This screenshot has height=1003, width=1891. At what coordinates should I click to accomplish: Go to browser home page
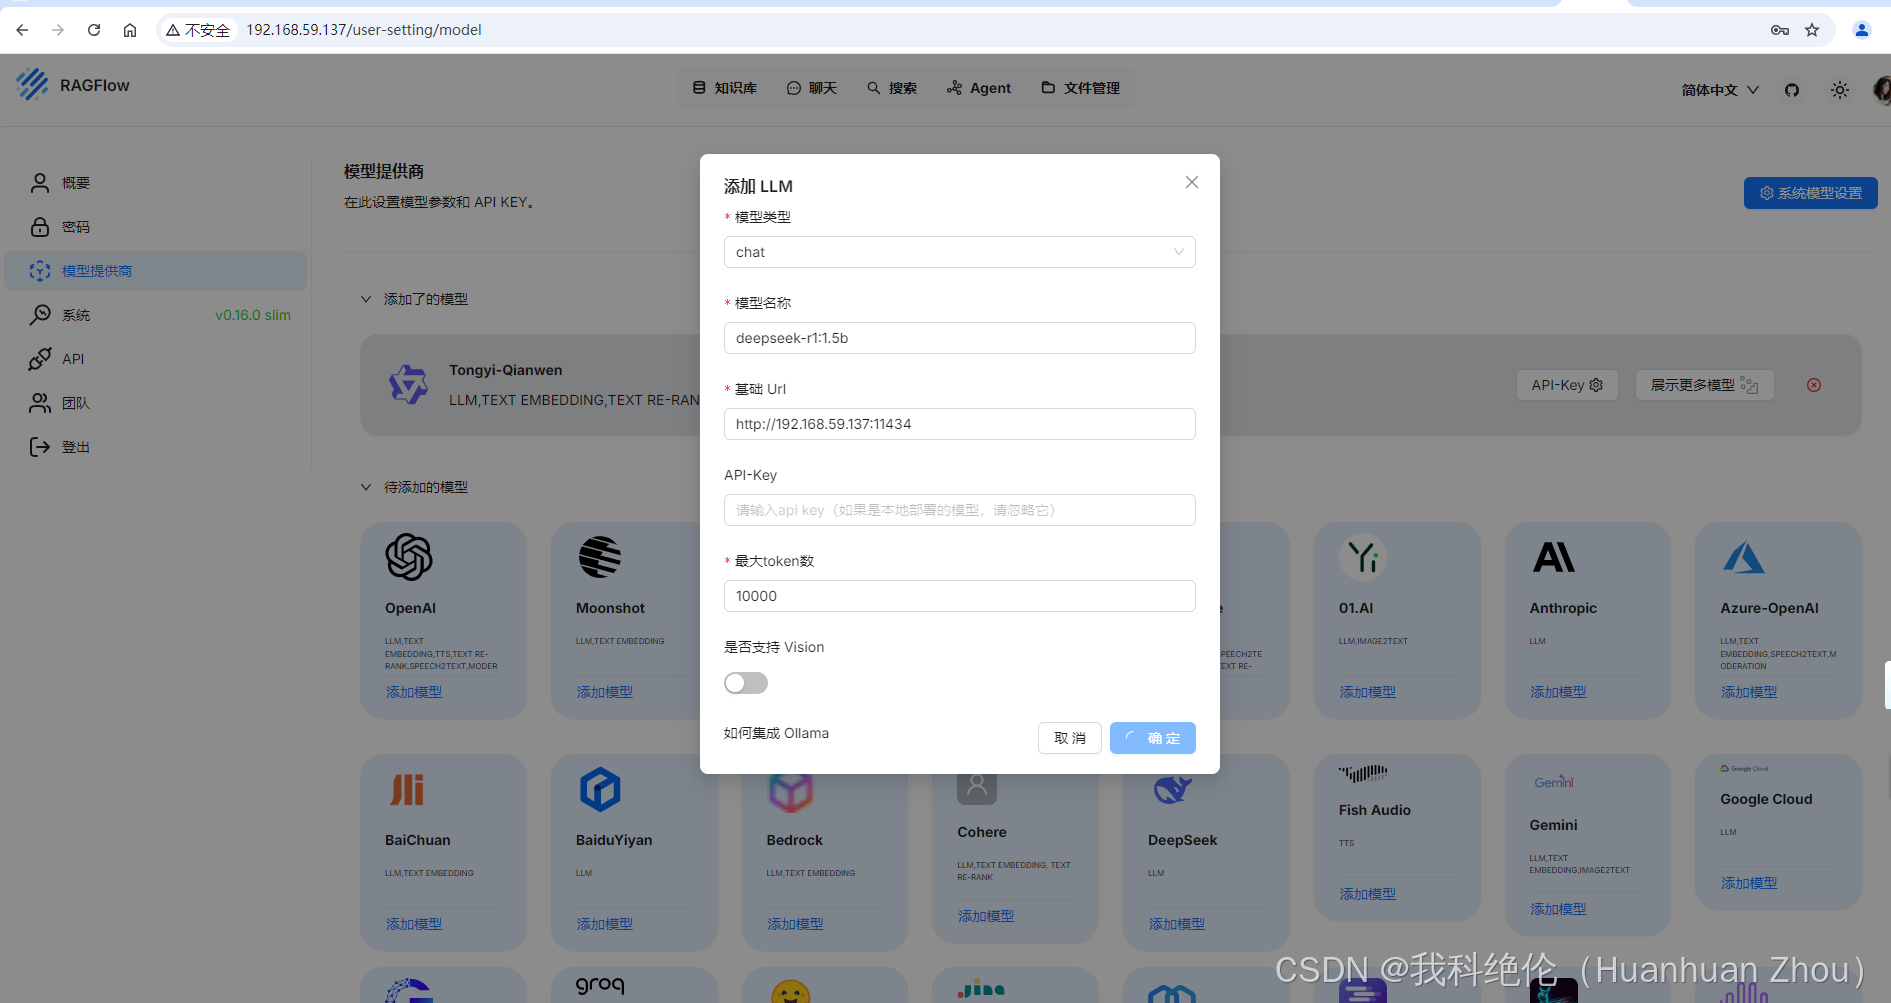click(x=130, y=30)
